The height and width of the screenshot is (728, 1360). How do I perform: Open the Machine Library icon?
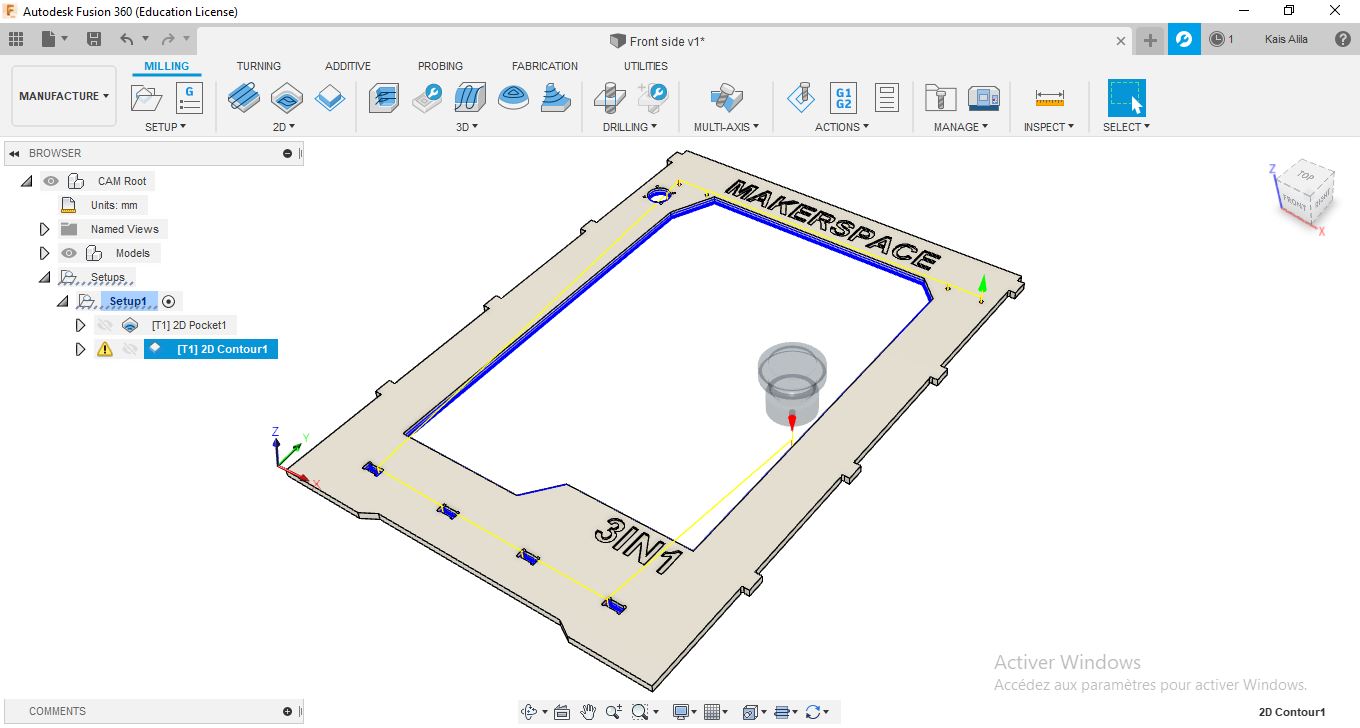[x=984, y=98]
